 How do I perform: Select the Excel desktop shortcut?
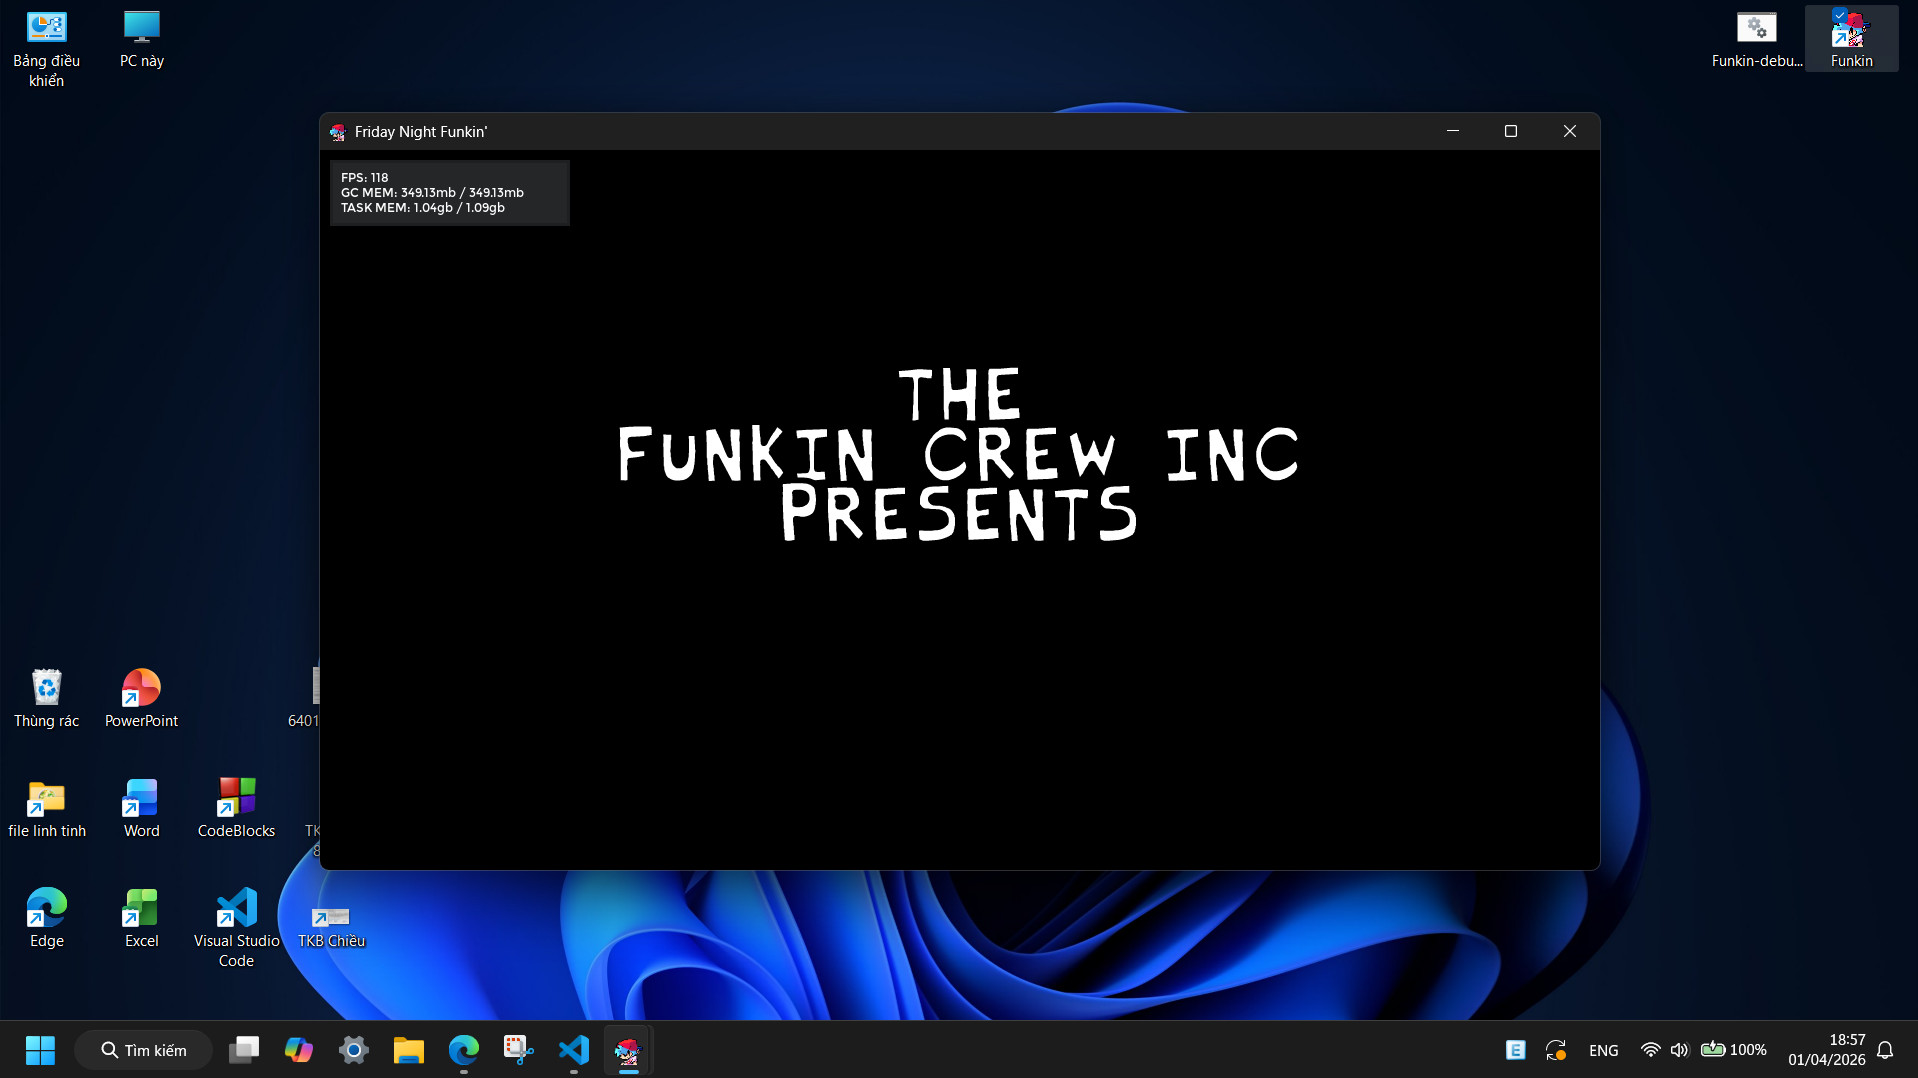pos(141,919)
